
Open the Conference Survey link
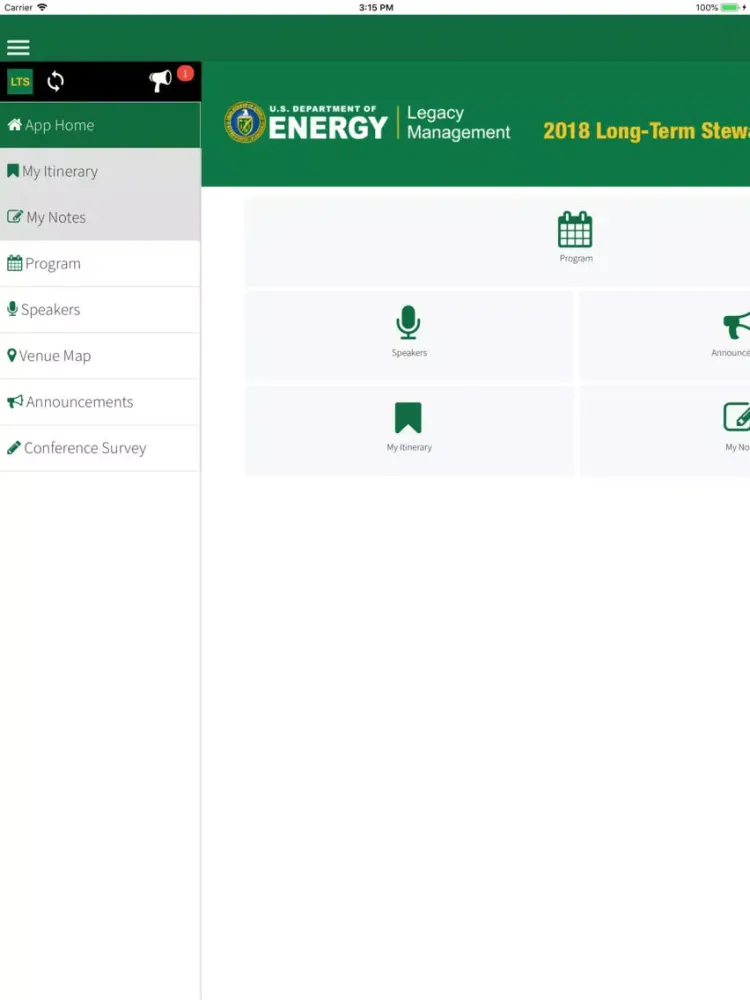[x=100, y=447]
